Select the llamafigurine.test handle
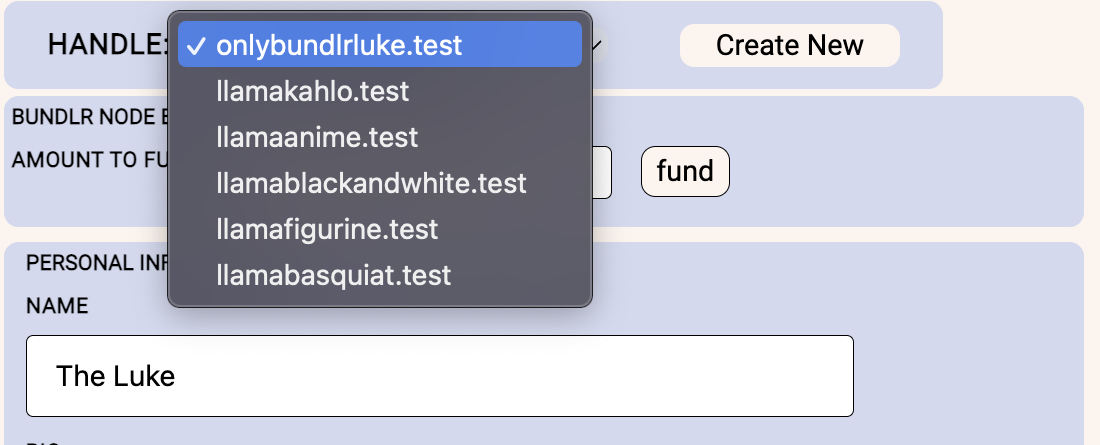 click(x=327, y=229)
